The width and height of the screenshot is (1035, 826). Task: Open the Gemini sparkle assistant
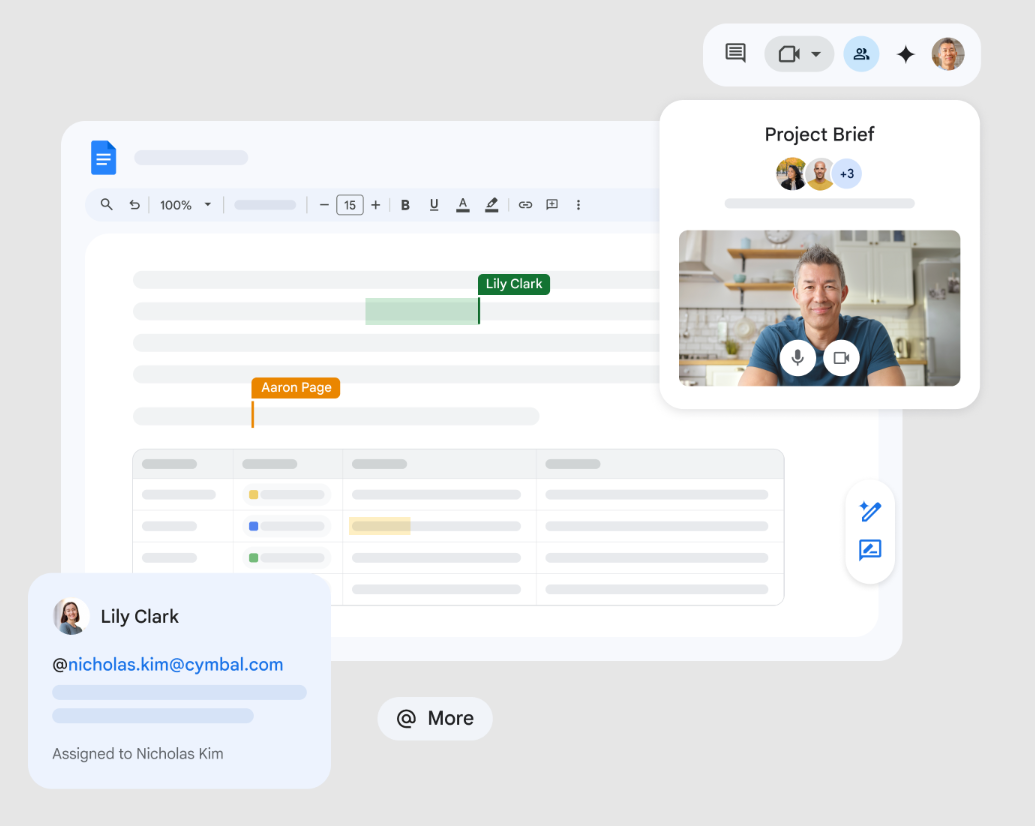[x=906, y=54]
